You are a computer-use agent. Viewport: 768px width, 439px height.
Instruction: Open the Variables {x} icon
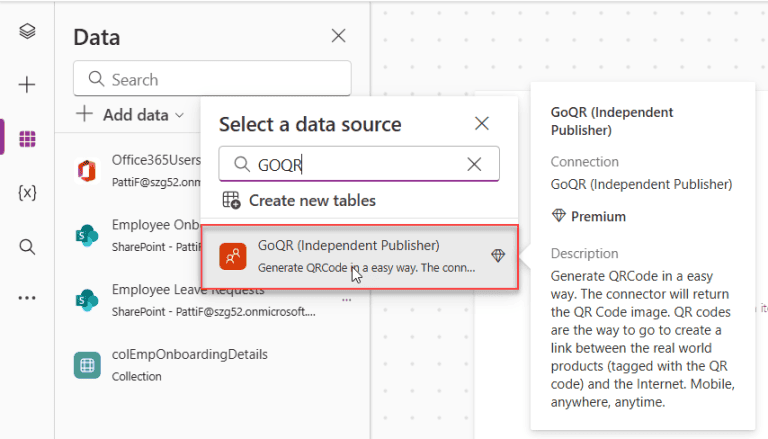pyautogui.click(x=27, y=193)
